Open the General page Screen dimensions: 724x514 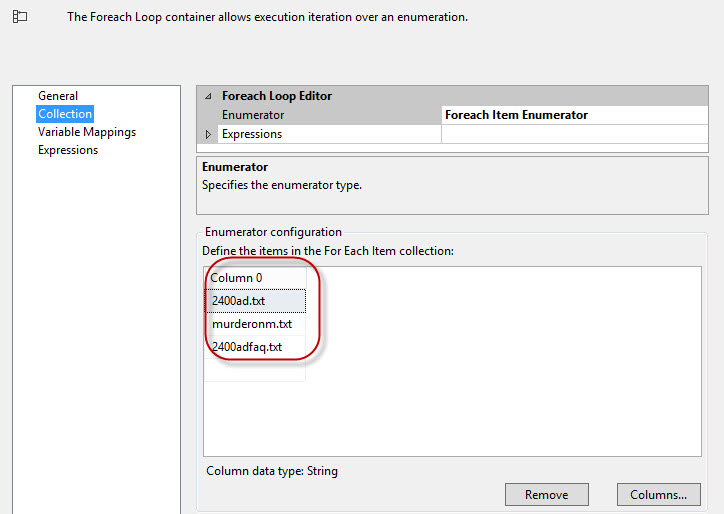(58, 96)
